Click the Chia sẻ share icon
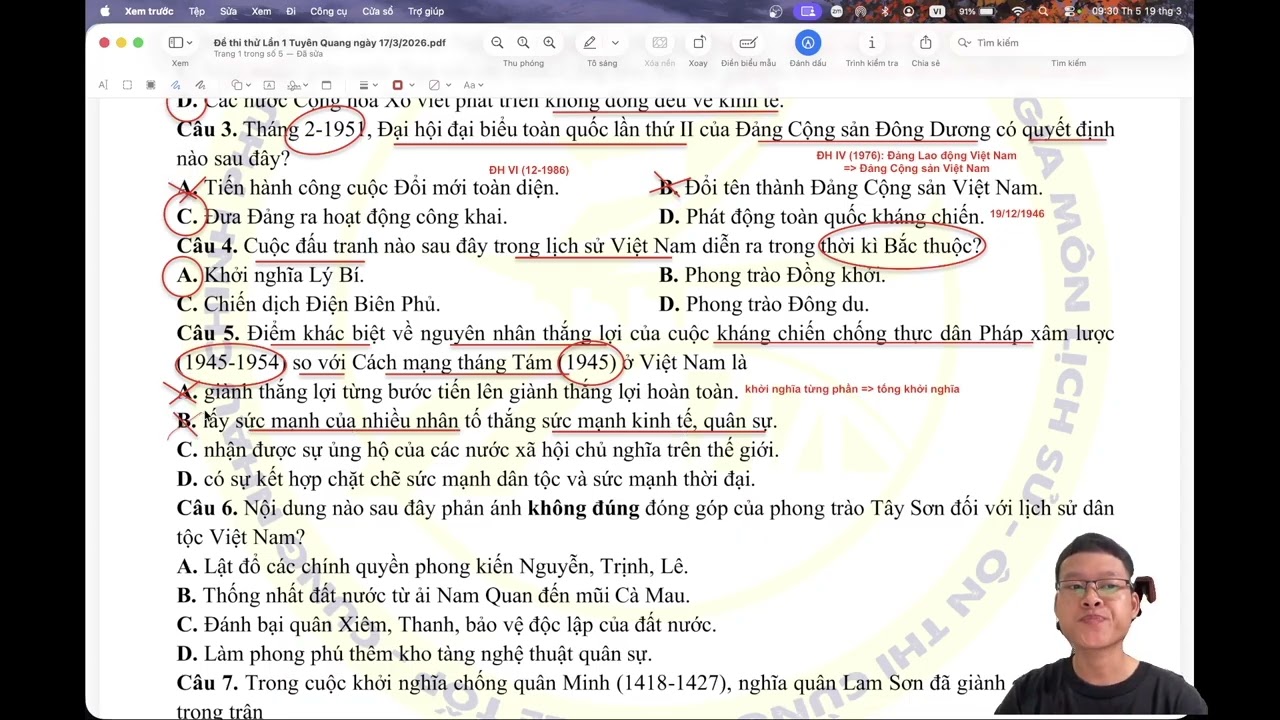 [925, 43]
